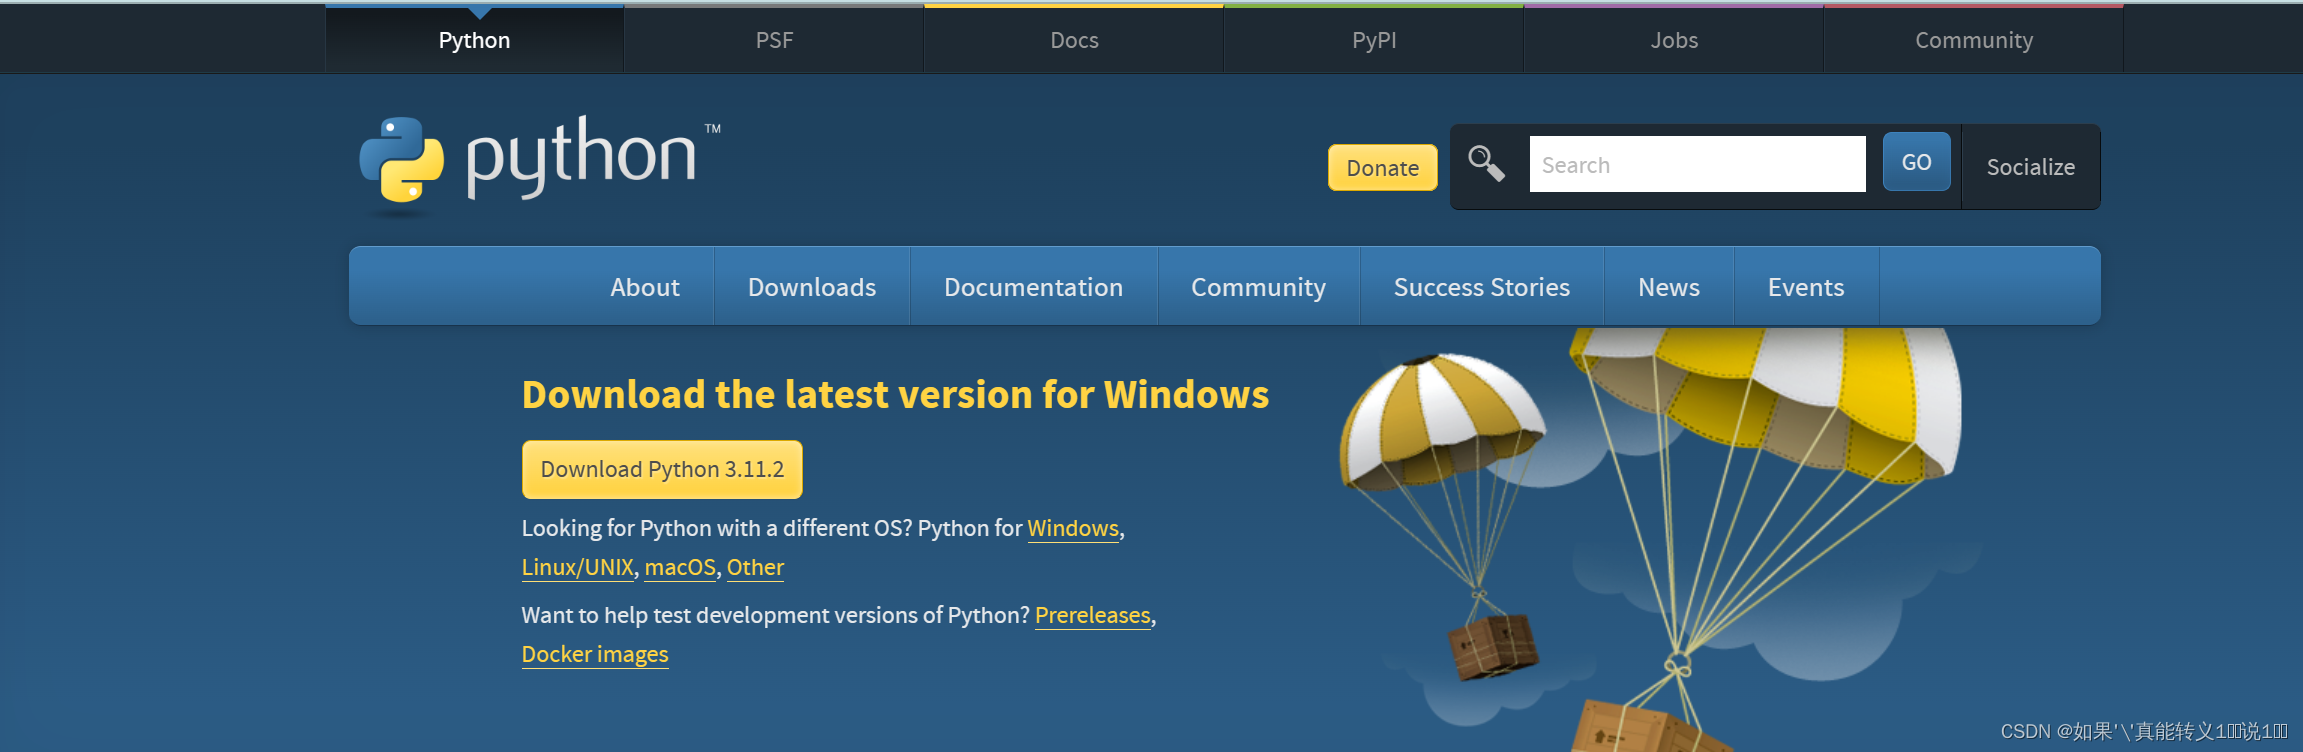Switch to the PSF tab
This screenshot has width=2303, height=752.
(x=774, y=40)
